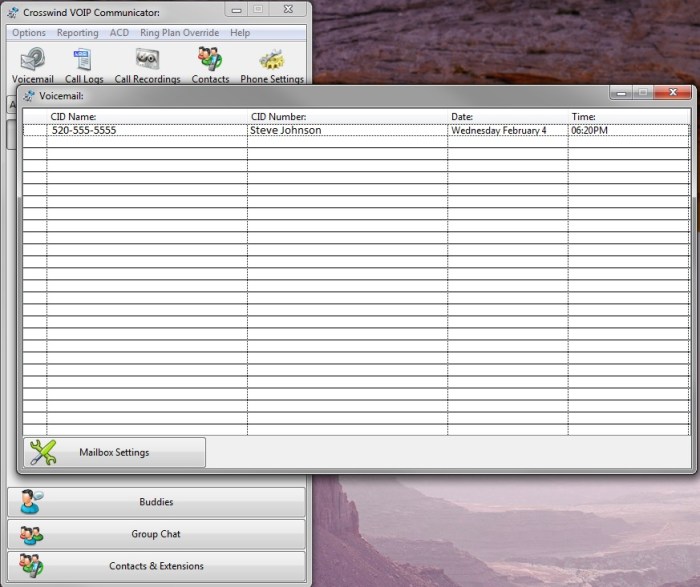Close the Voicemail window

pos(673,92)
